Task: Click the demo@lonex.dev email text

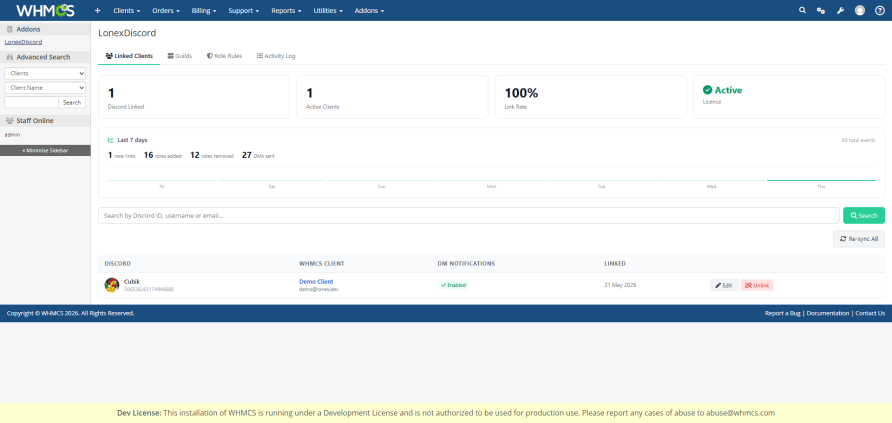Action: [x=319, y=289]
